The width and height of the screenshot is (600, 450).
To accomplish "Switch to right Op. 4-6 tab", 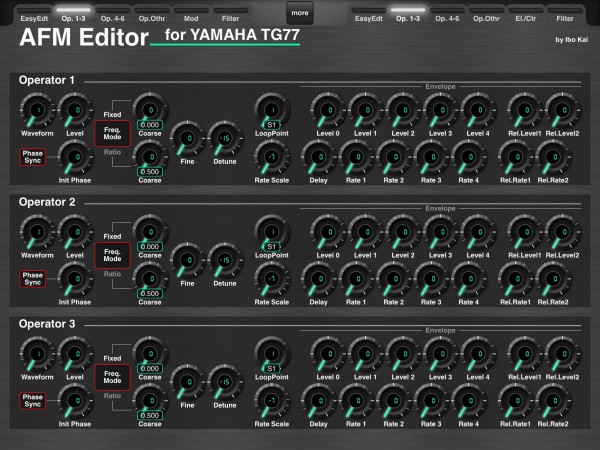I will click(x=447, y=15).
